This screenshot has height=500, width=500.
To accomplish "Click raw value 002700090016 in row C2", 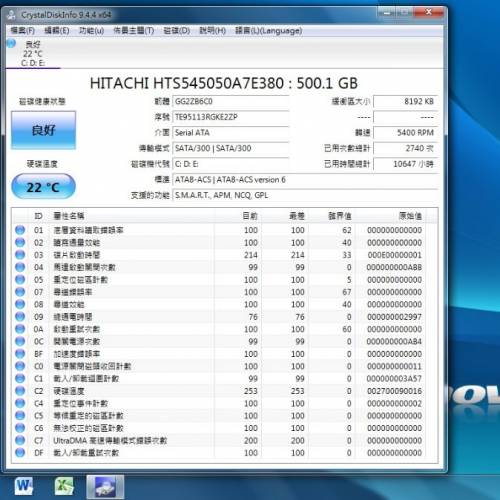I will [x=395, y=391].
